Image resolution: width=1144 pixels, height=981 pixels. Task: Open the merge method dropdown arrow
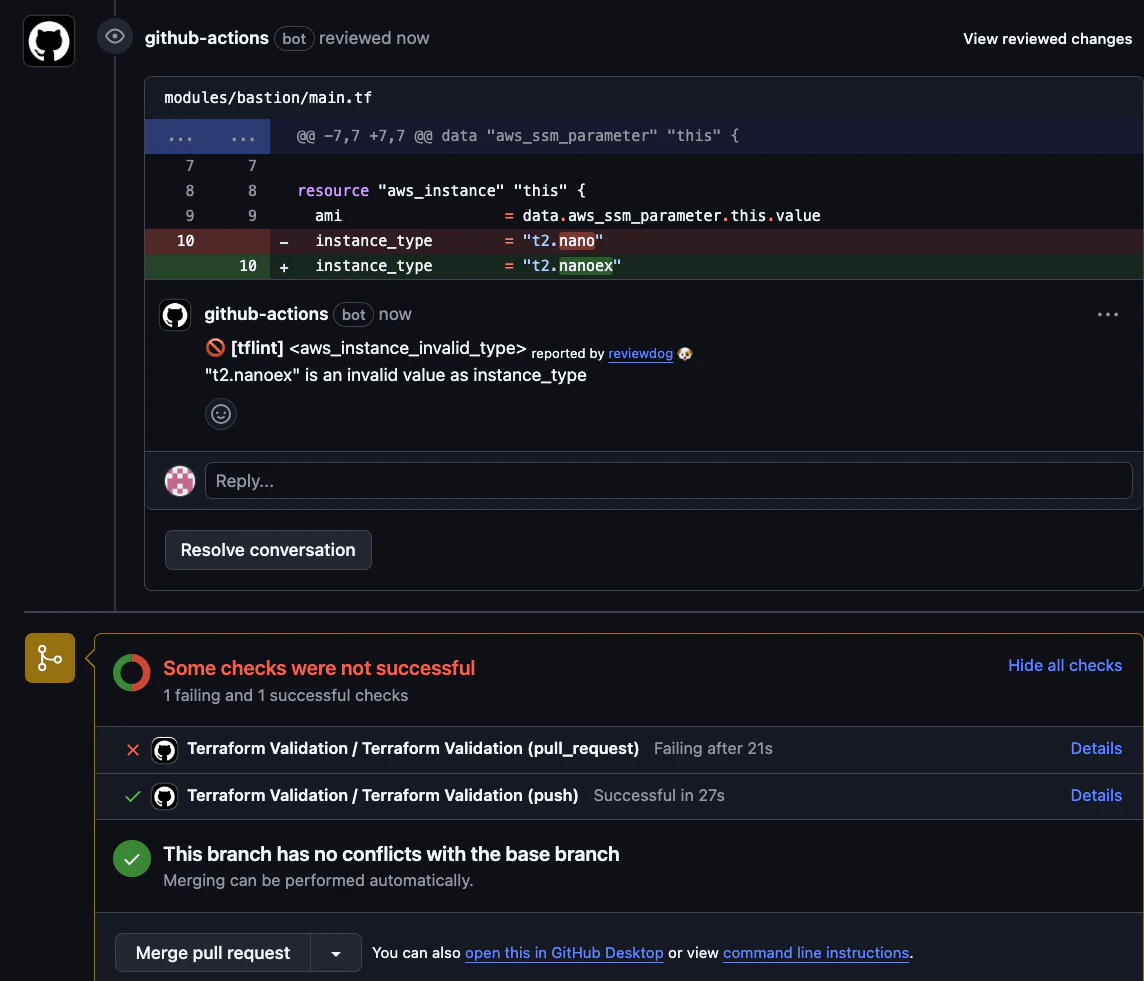(336, 953)
